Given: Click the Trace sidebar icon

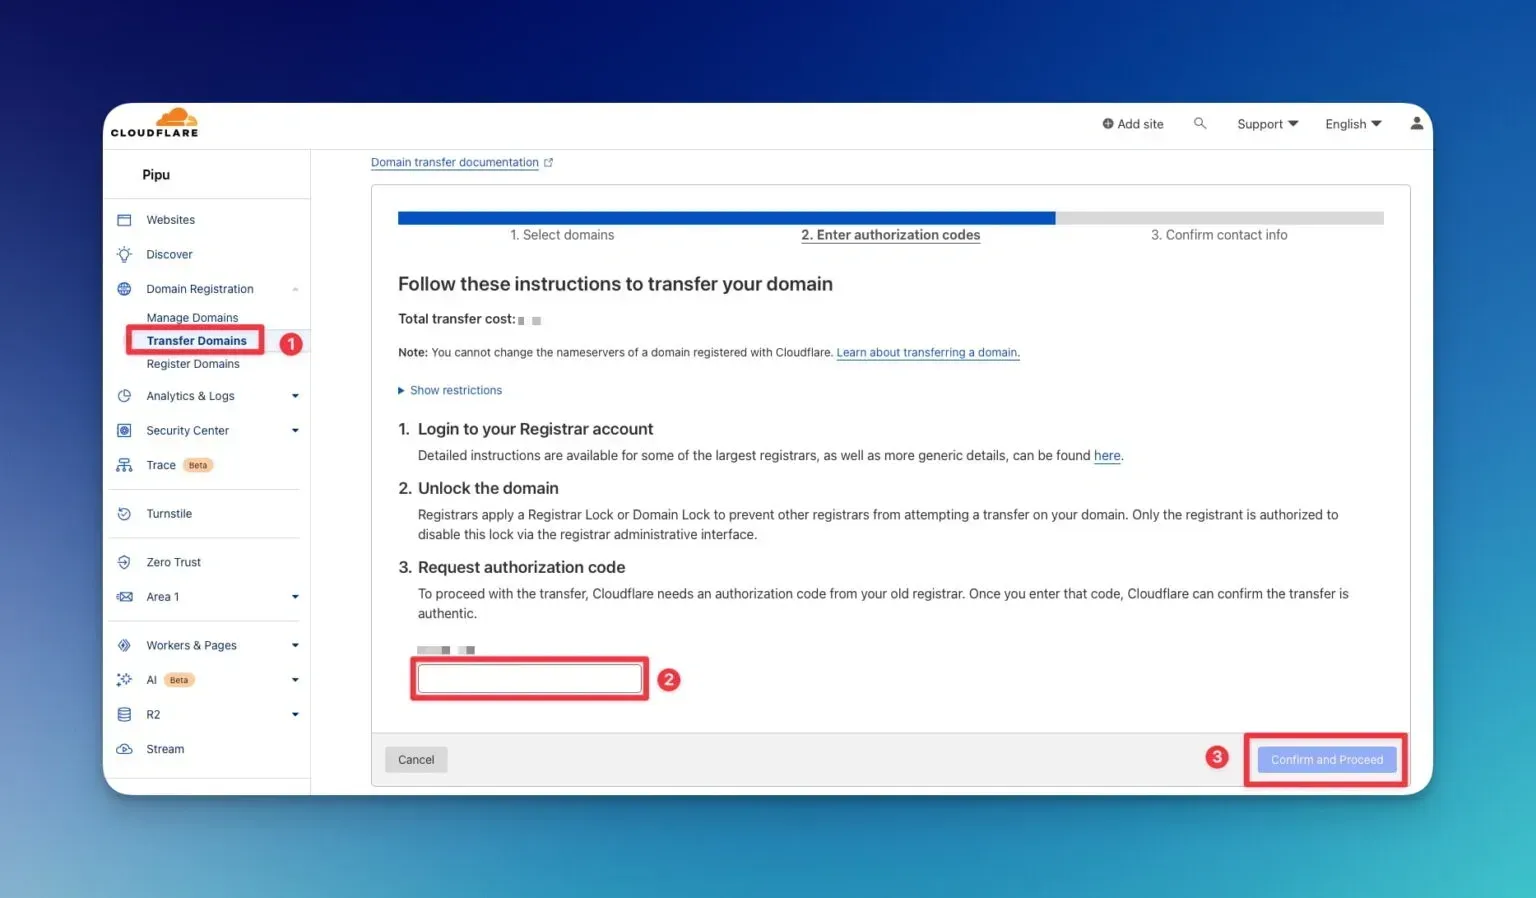Looking at the screenshot, I should pos(124,465).
